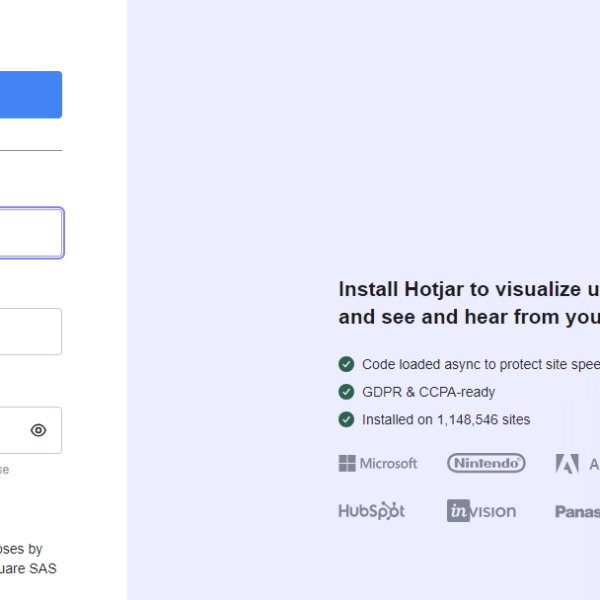Click checkmark icon beside 'Installed on 1,148,546 sites'
Viewport: 600px width, 600px height.
coord(346,419)
